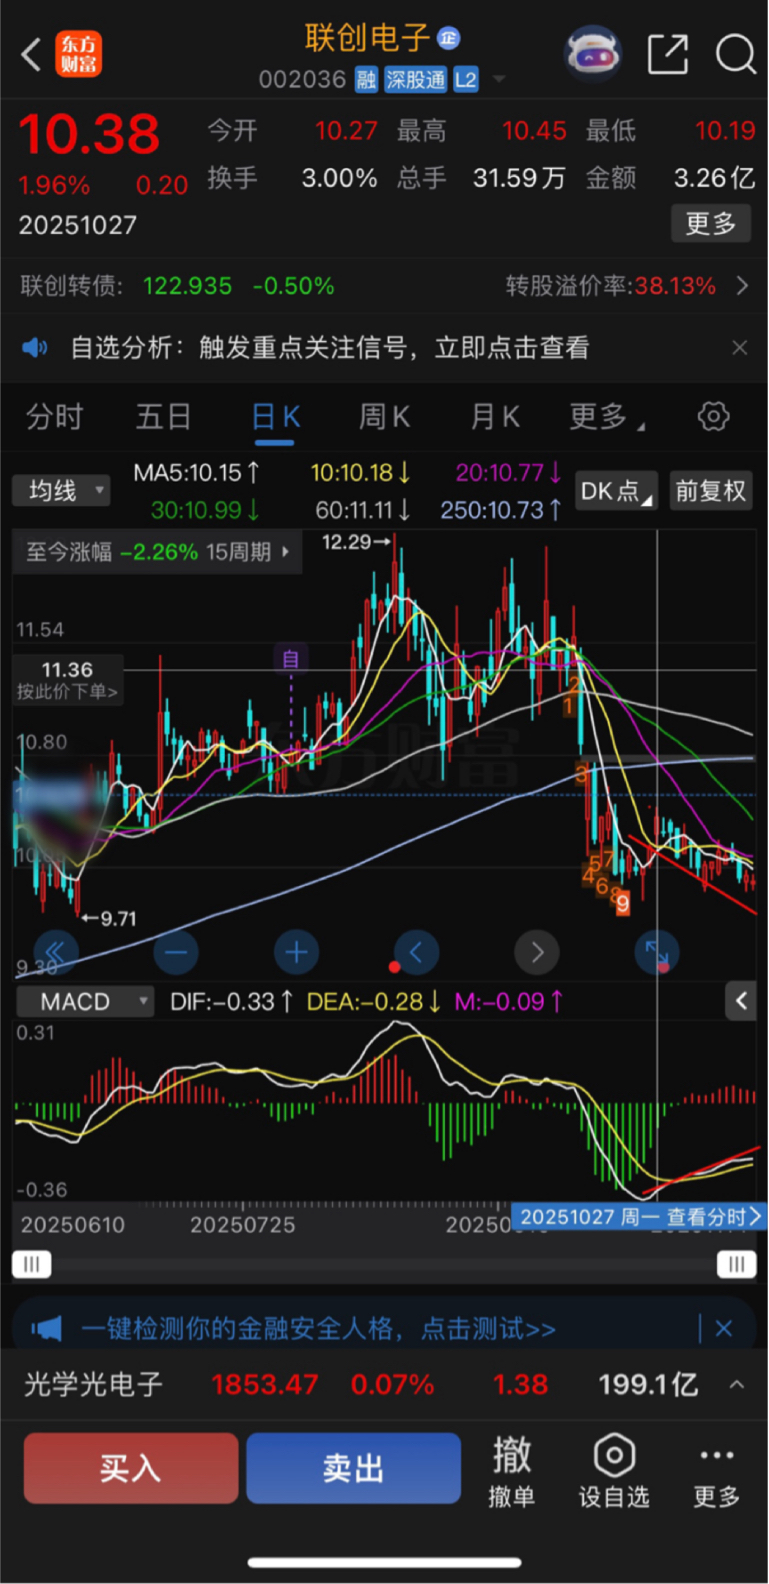Open the 均线 indicator dropdown
Viewport: 769px width, 1584px height.
pos(60,490)
